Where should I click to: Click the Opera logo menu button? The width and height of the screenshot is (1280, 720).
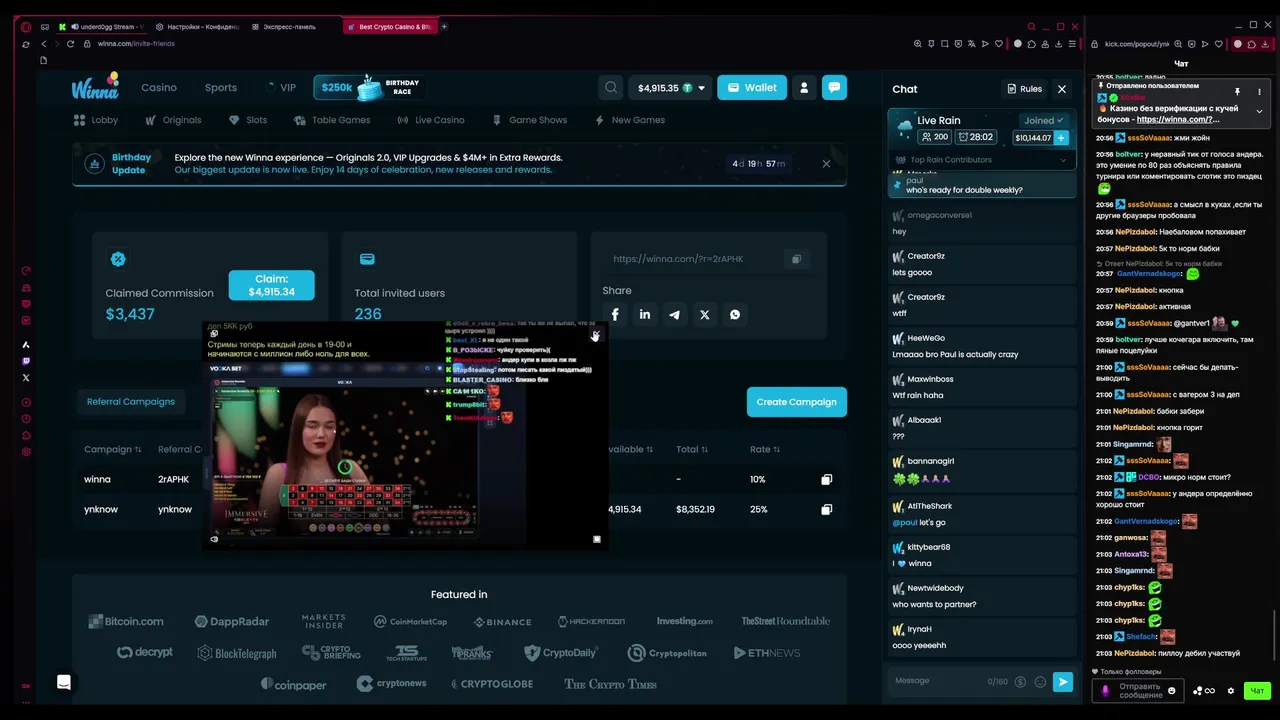tap(26, 27)
